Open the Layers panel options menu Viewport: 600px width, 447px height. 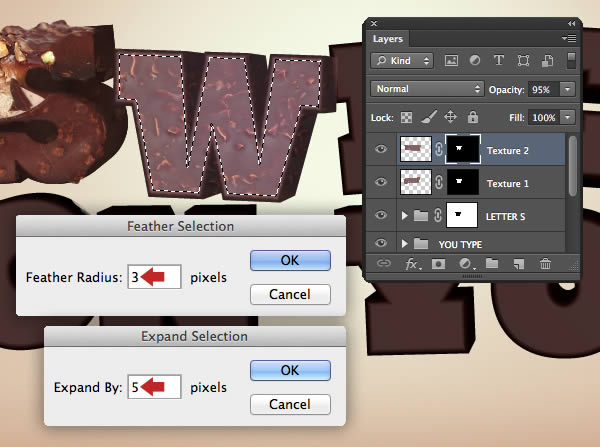pos(569,38)
